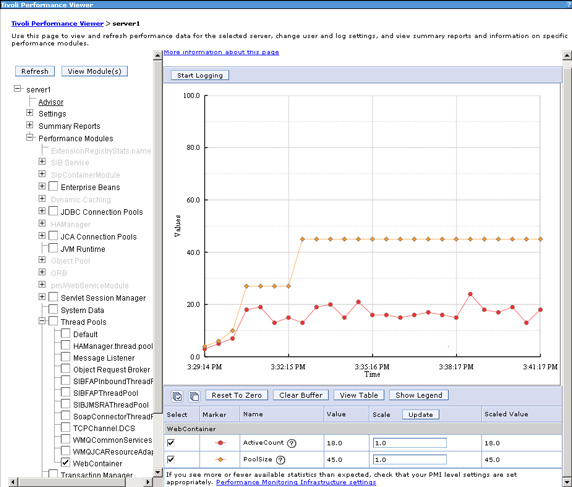Expand the Servlet Session Manager node
572x487 pixels.
click(42, 297)
